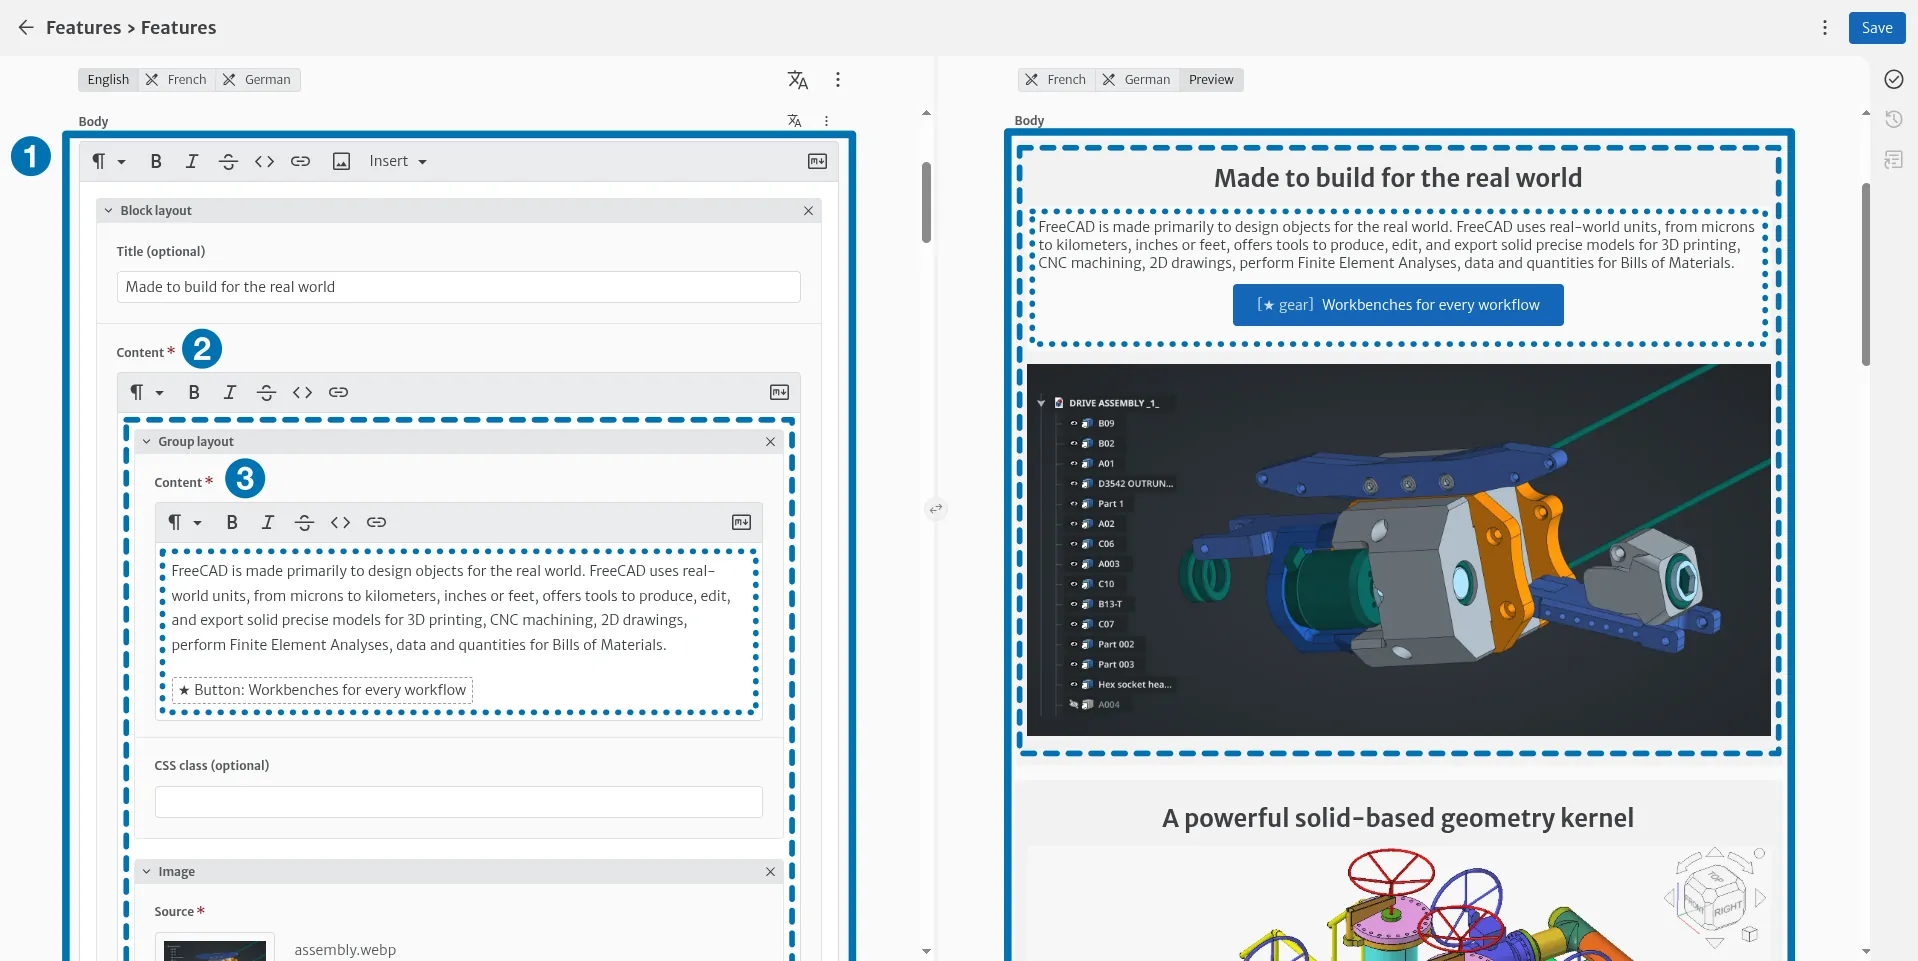Click the left editor vertical scrollbar thumb
The width and height of the screenshot is (1918, 961).
coord(926,202)
